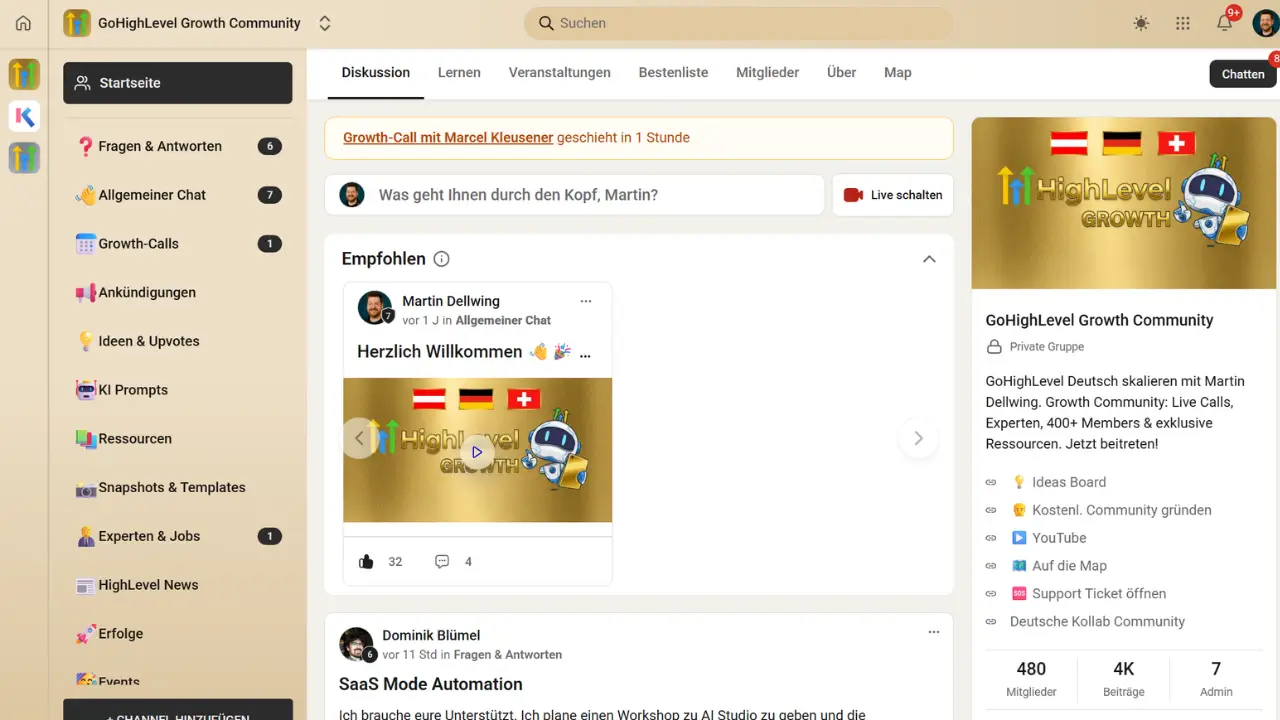Open the Fragen & Antworten link in Dominik's post

pos(508,655)
